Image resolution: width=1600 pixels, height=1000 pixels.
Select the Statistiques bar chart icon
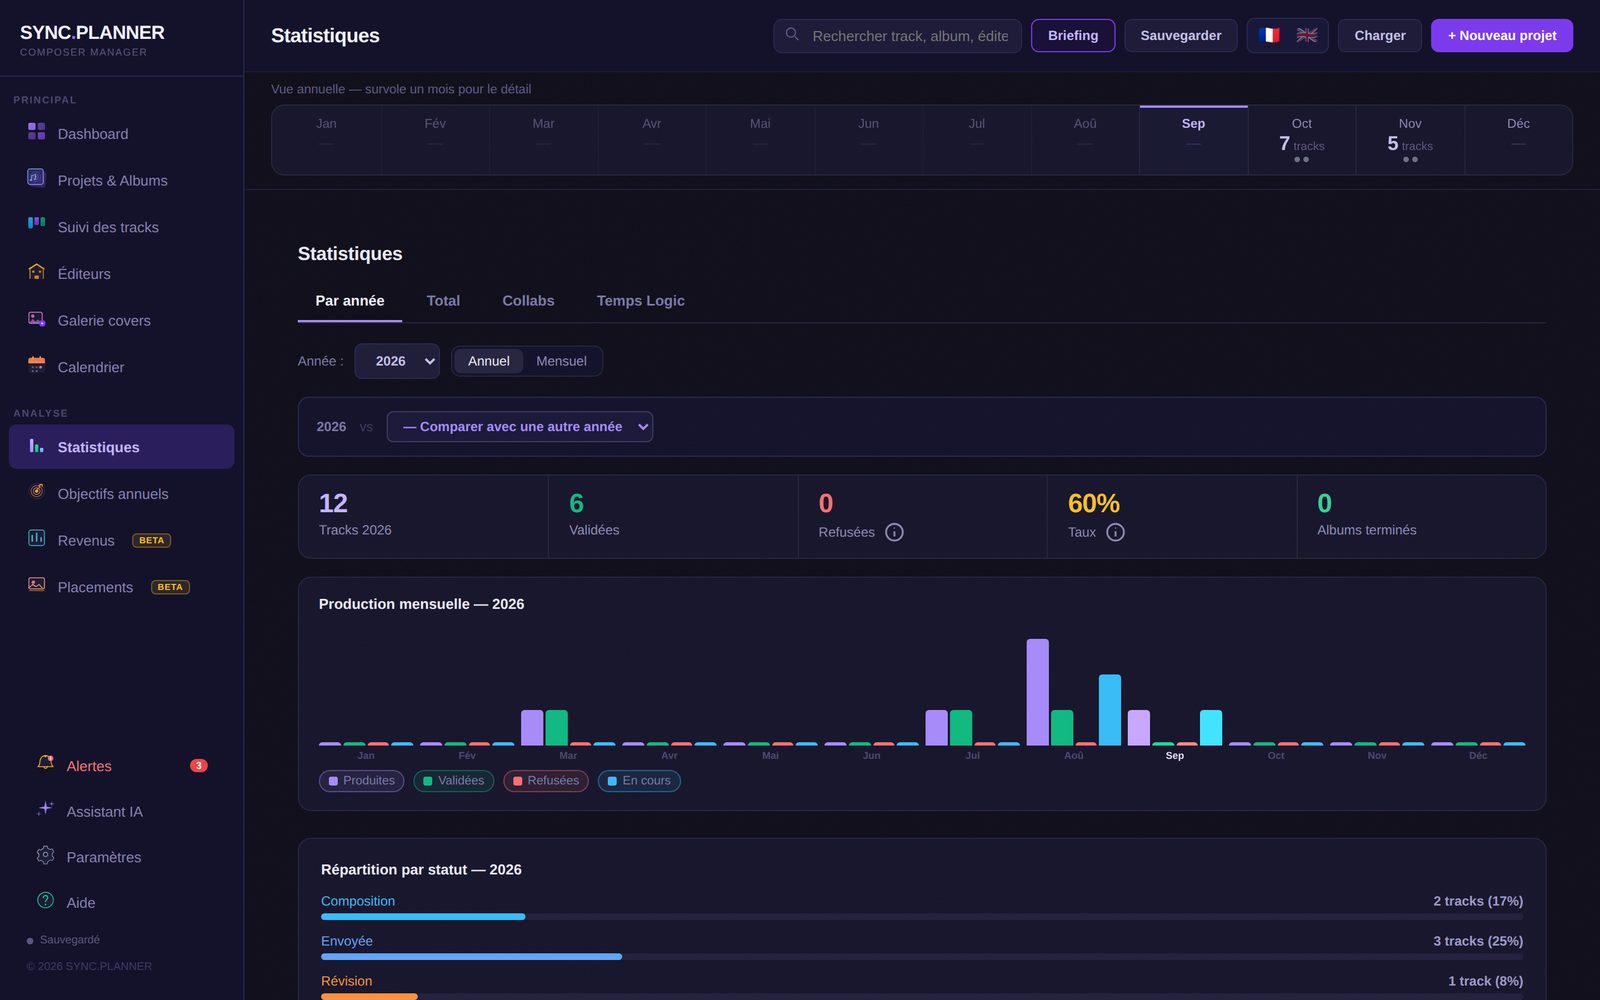(36, 445)
